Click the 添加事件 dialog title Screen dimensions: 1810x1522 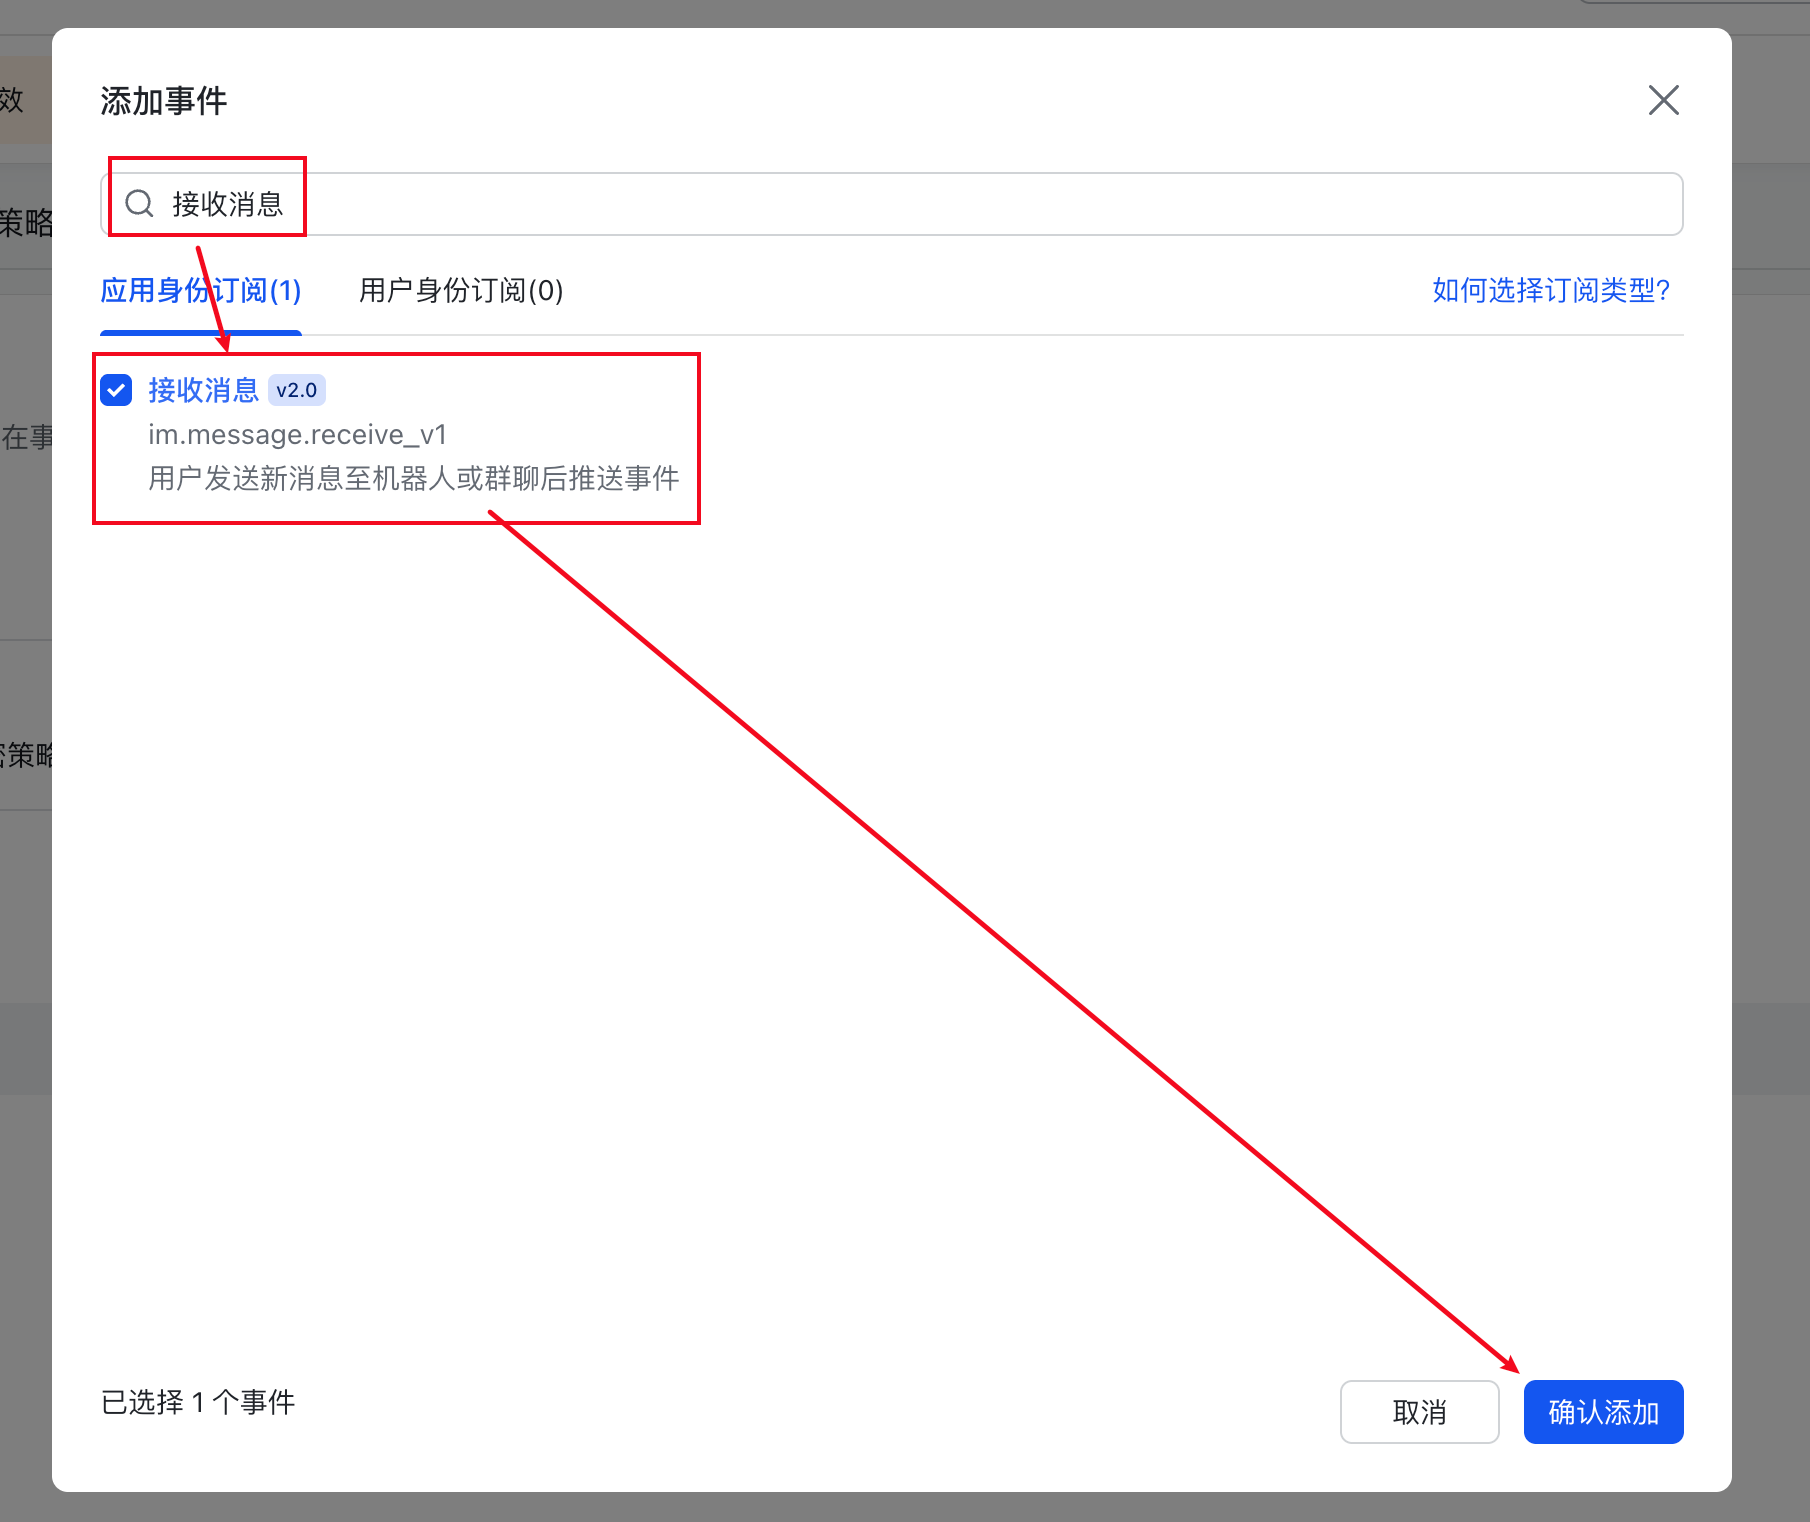coord(164,101)
